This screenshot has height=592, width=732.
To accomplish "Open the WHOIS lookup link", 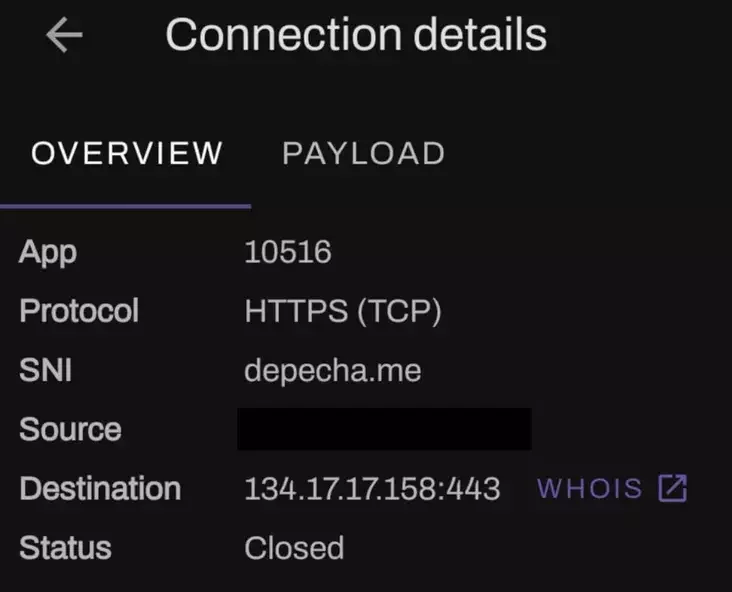I will click(x=612, y=488).
